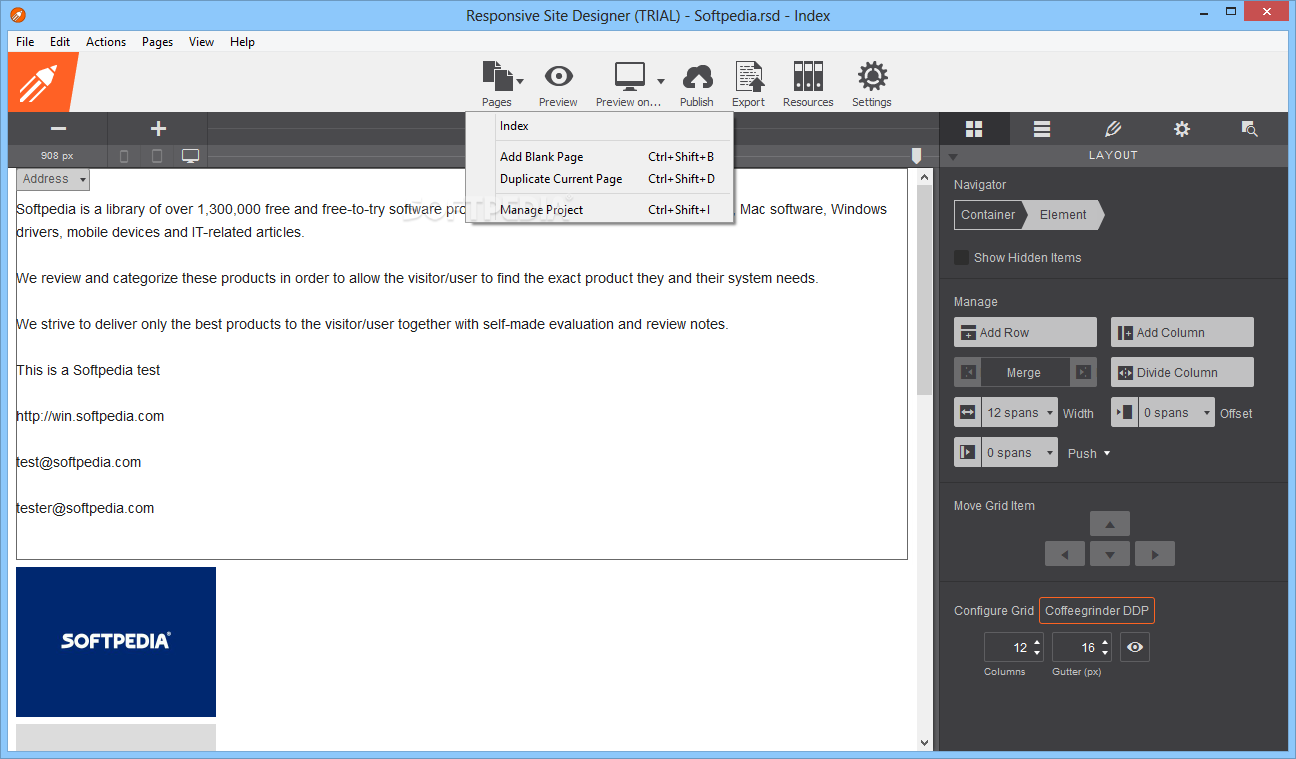The image size is (1296, 759).
Task: Decrease Gutter value with down stepper
Action: [x=1106, y=653]
